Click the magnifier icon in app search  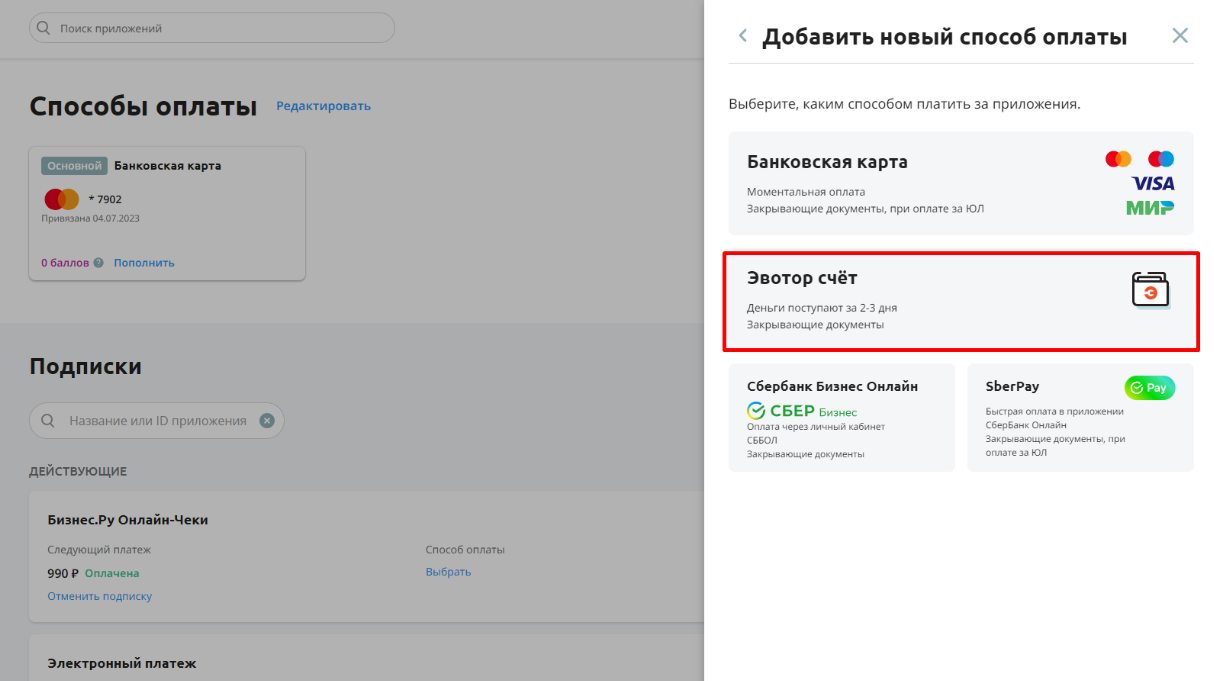[44, 28]
